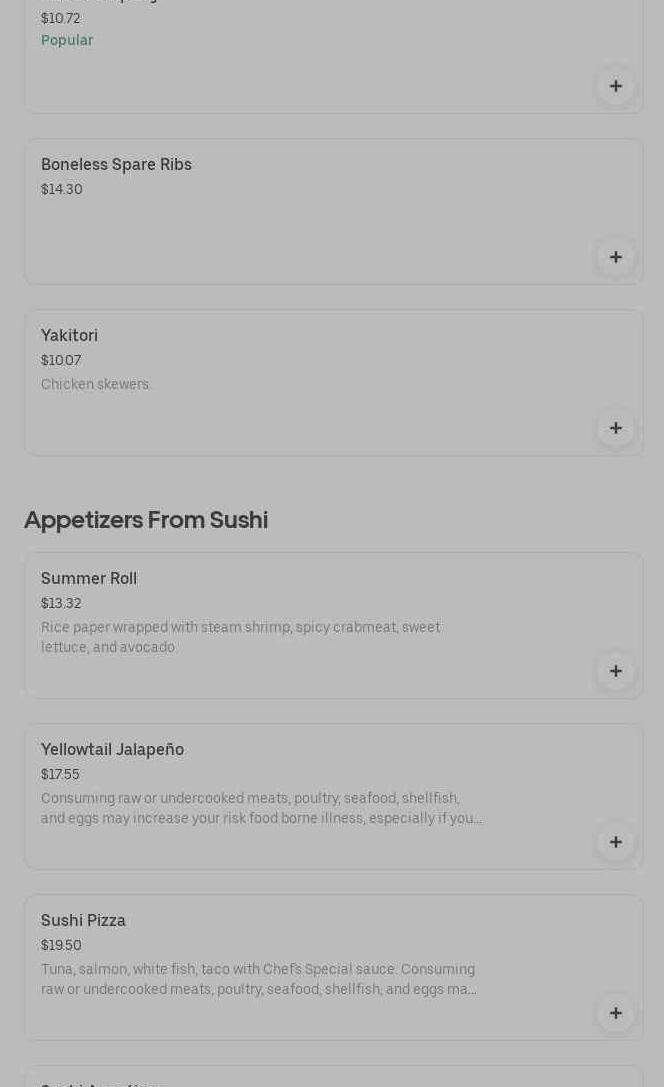Viewport: 664px width, 1087px height.
Task: Click the Summer Roll rice paper description
Action: tap(240, 637)
